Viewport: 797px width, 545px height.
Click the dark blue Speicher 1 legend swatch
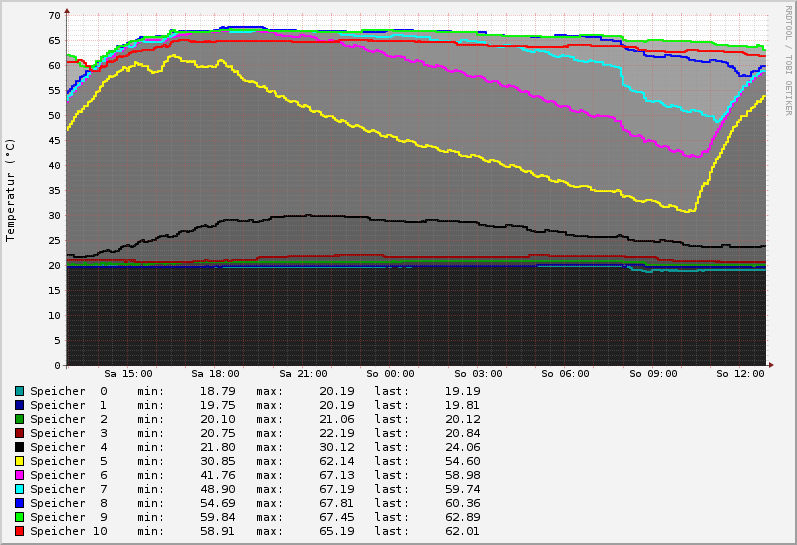click(19, 405)
